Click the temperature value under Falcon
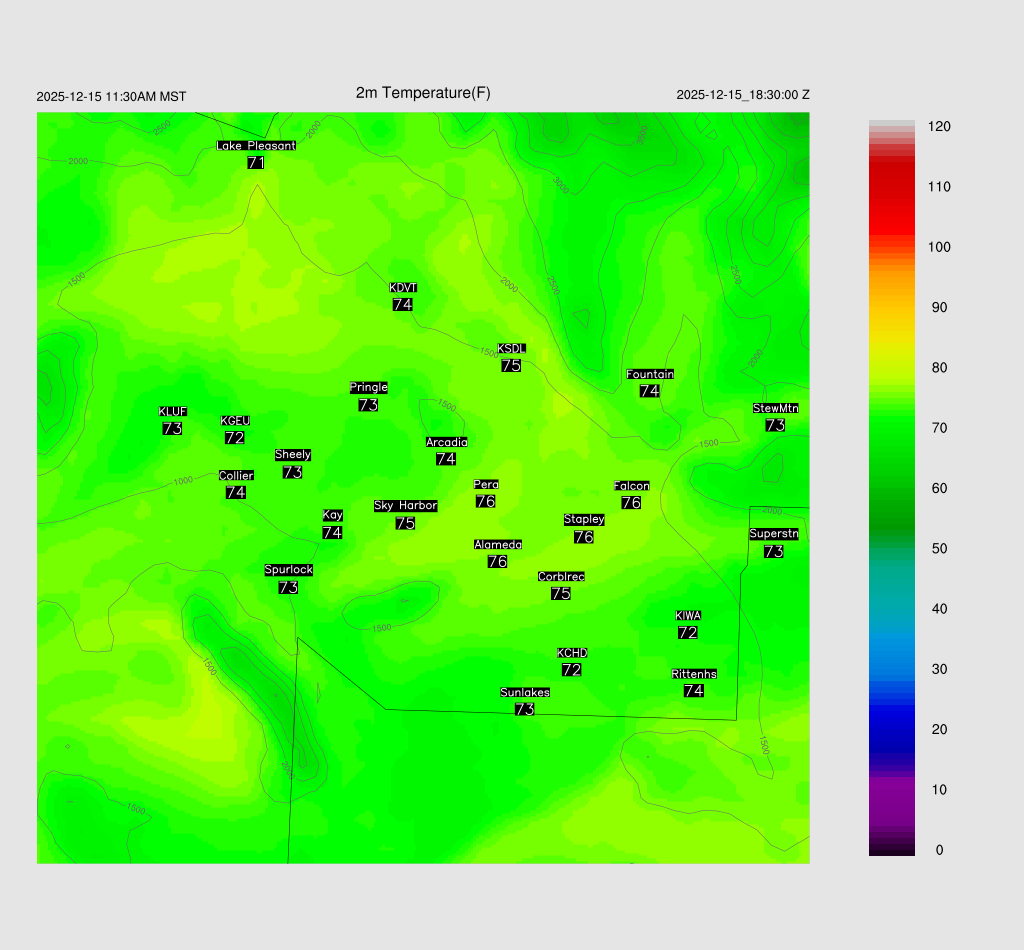Viewport: 1024px width, 950px height. pyautogui.click(x=631, y=503)
